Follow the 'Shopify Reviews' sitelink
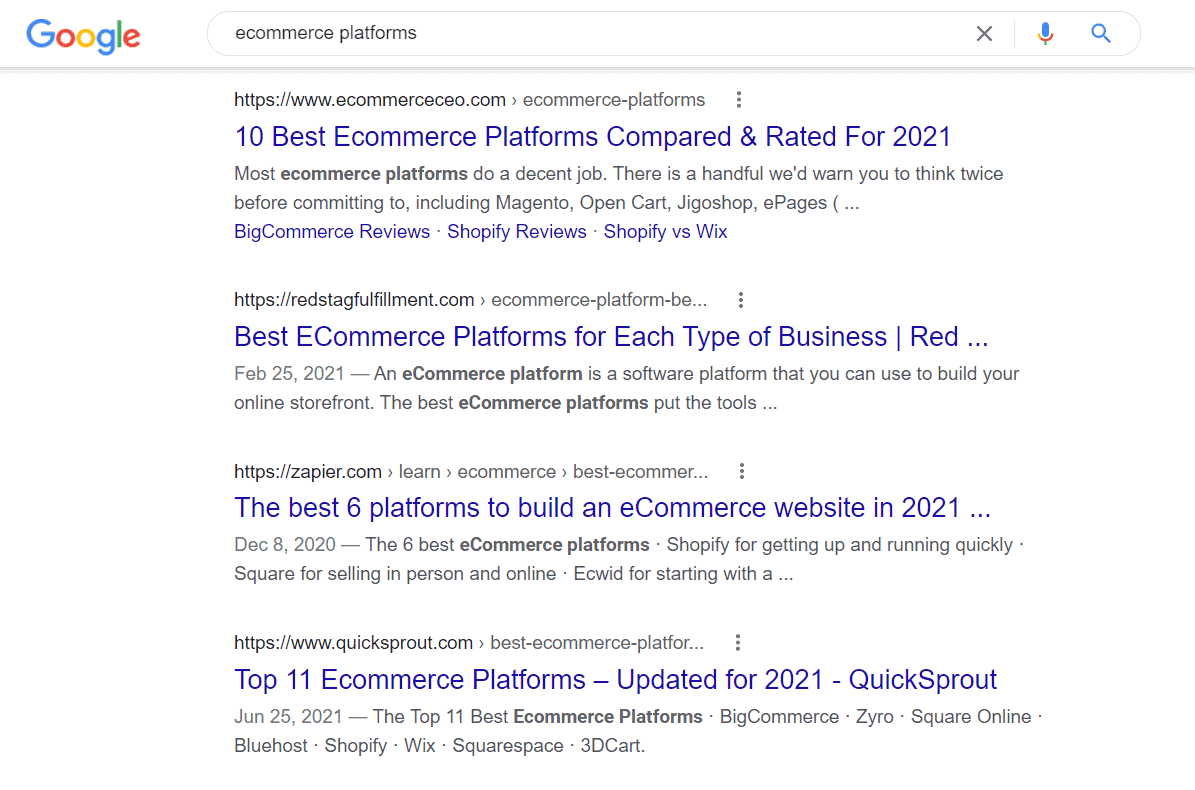 [517, 232]
